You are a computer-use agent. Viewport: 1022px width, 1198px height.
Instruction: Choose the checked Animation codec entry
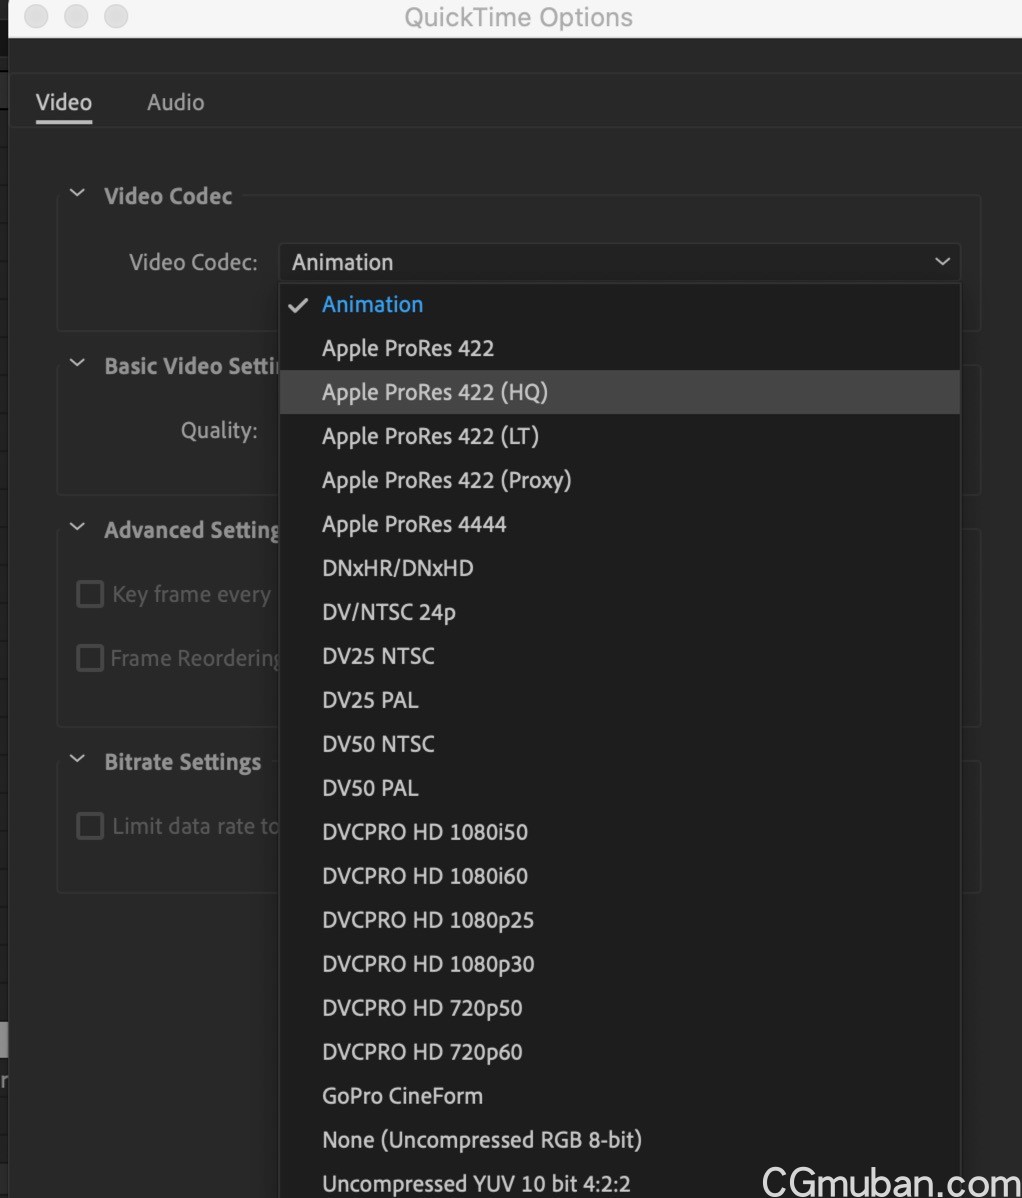(372, 304)
